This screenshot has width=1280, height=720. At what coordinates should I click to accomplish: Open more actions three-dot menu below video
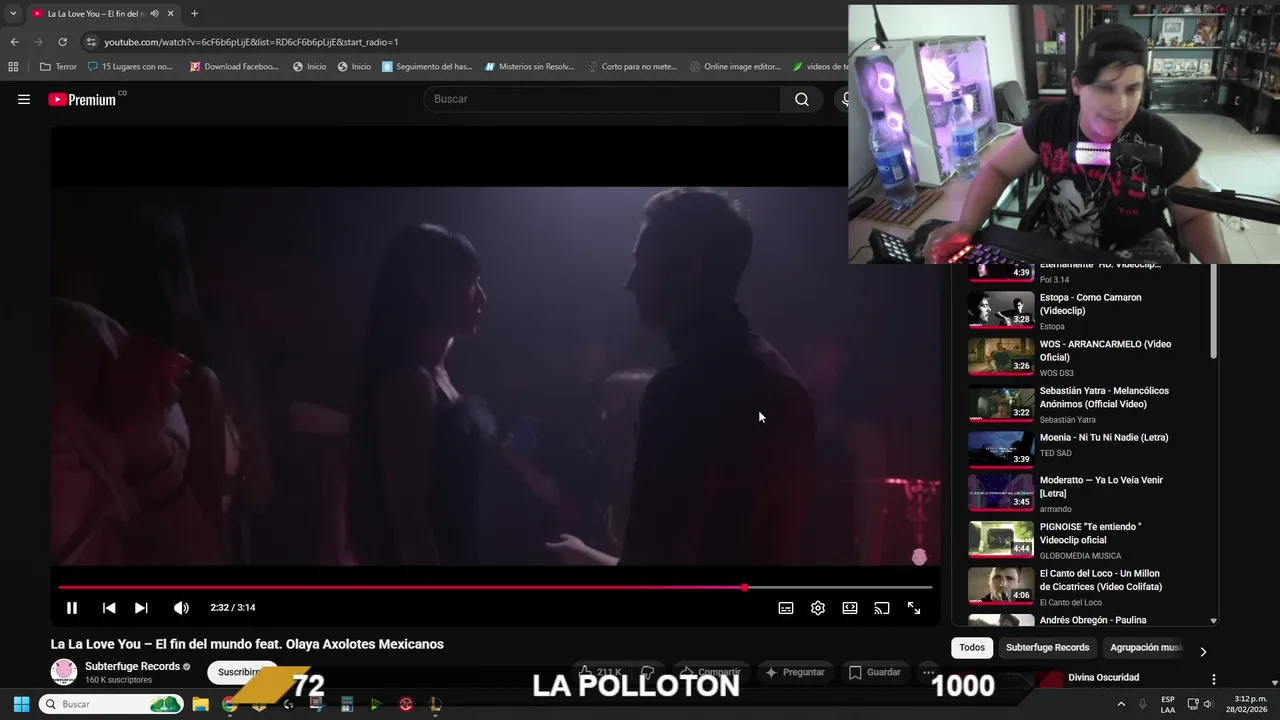click(x=929, y=672)
